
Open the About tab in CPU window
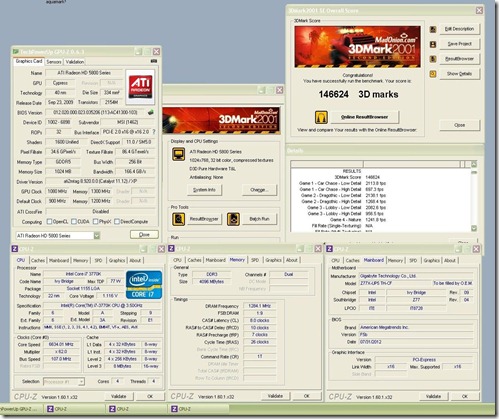(x=135, y=260)
